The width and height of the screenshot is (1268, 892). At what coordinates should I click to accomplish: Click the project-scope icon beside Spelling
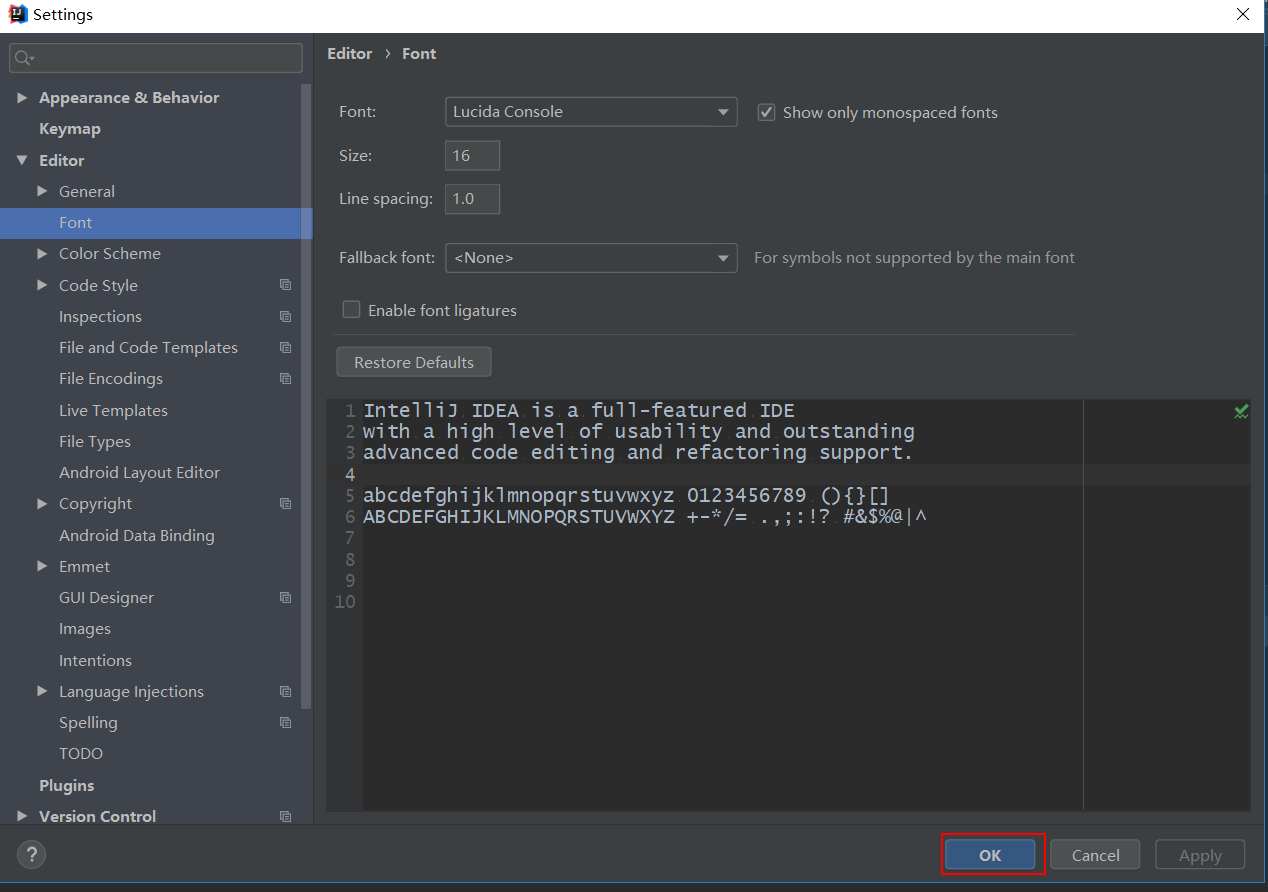pyautogui.click(x=286, y=723)
